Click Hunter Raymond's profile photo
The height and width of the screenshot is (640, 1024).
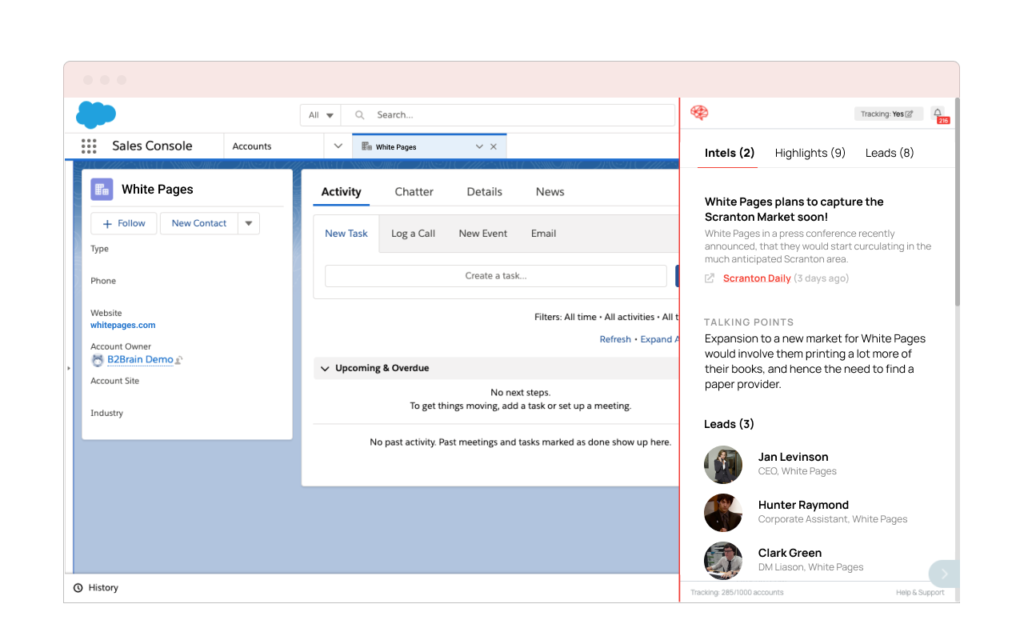click(x=723, y=513)
